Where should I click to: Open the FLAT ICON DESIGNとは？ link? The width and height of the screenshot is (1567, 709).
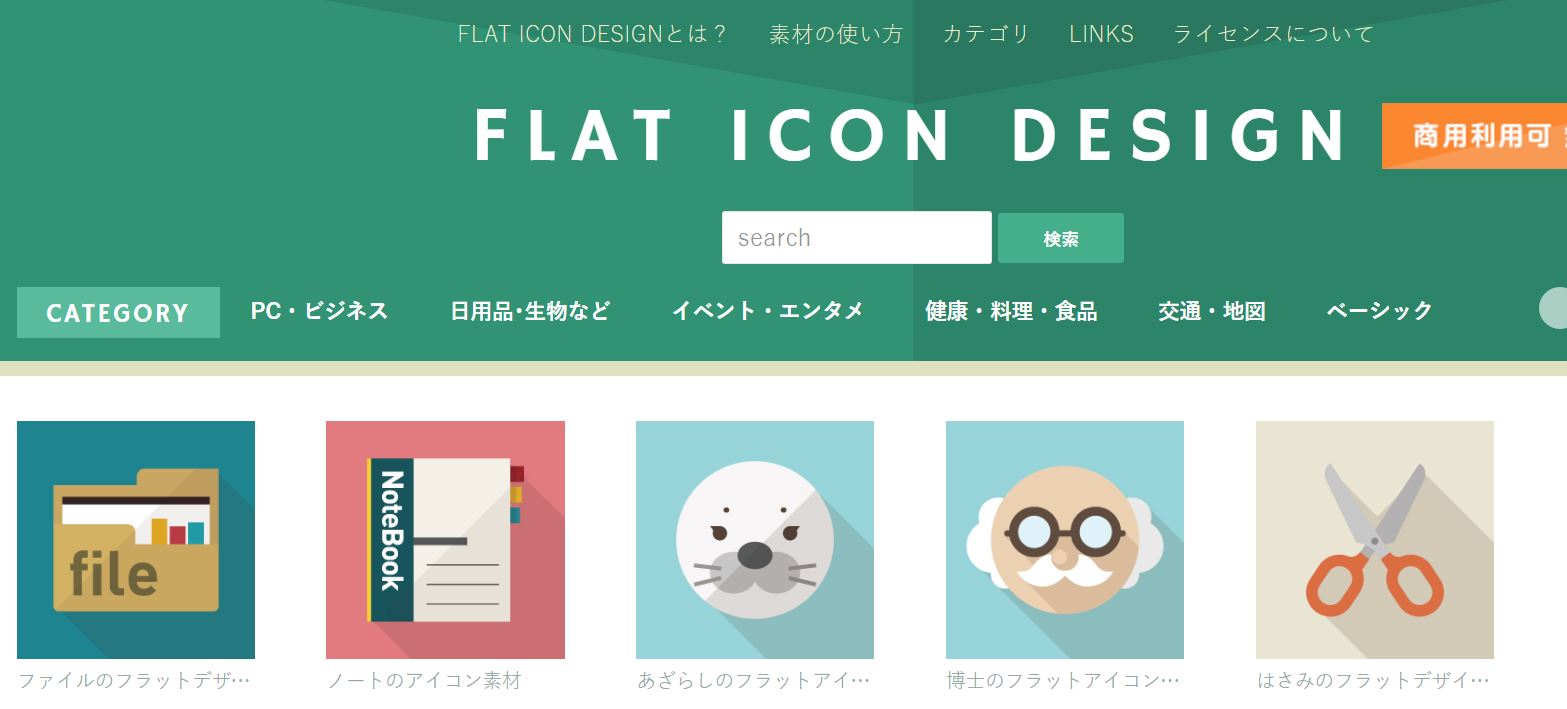(593, 34)
